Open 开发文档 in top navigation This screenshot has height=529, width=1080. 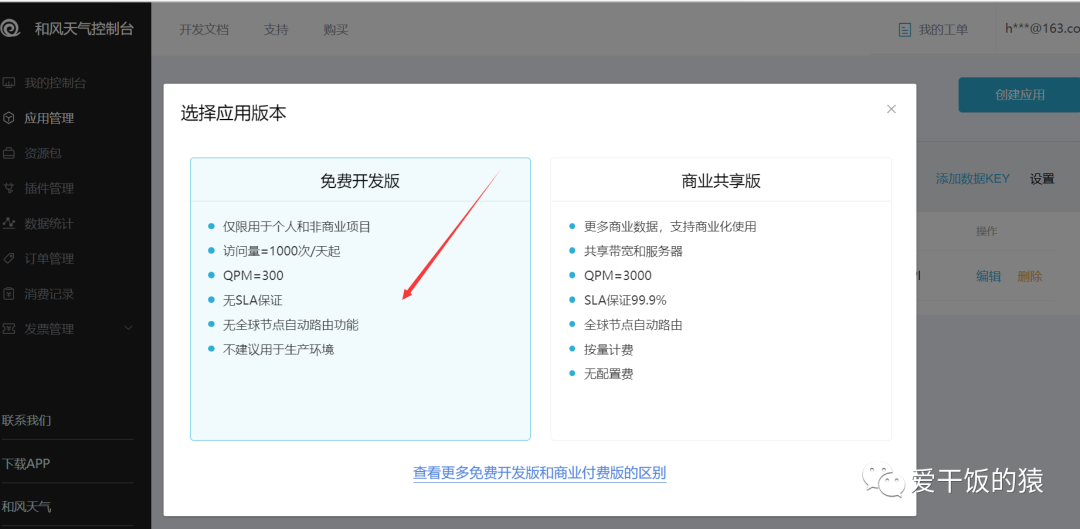[x=204, y=30]
